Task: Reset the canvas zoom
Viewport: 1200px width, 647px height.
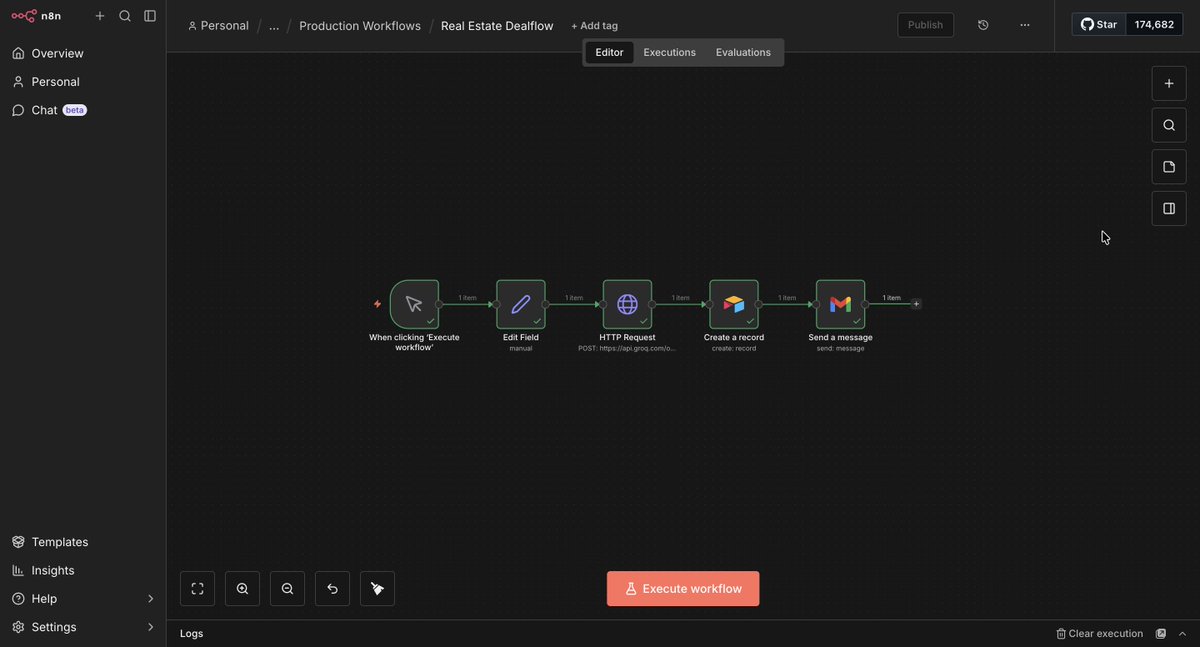Action: point(332,589)
